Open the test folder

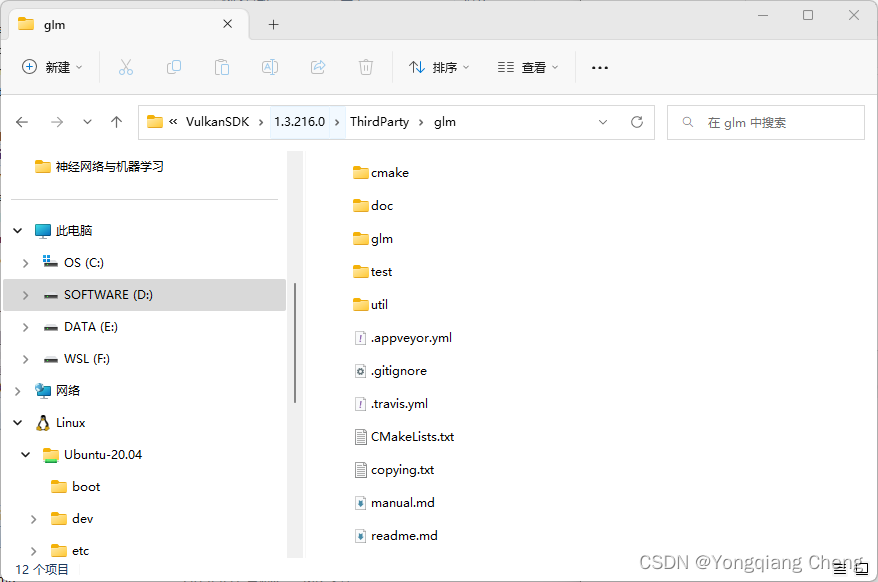point(372,272)
